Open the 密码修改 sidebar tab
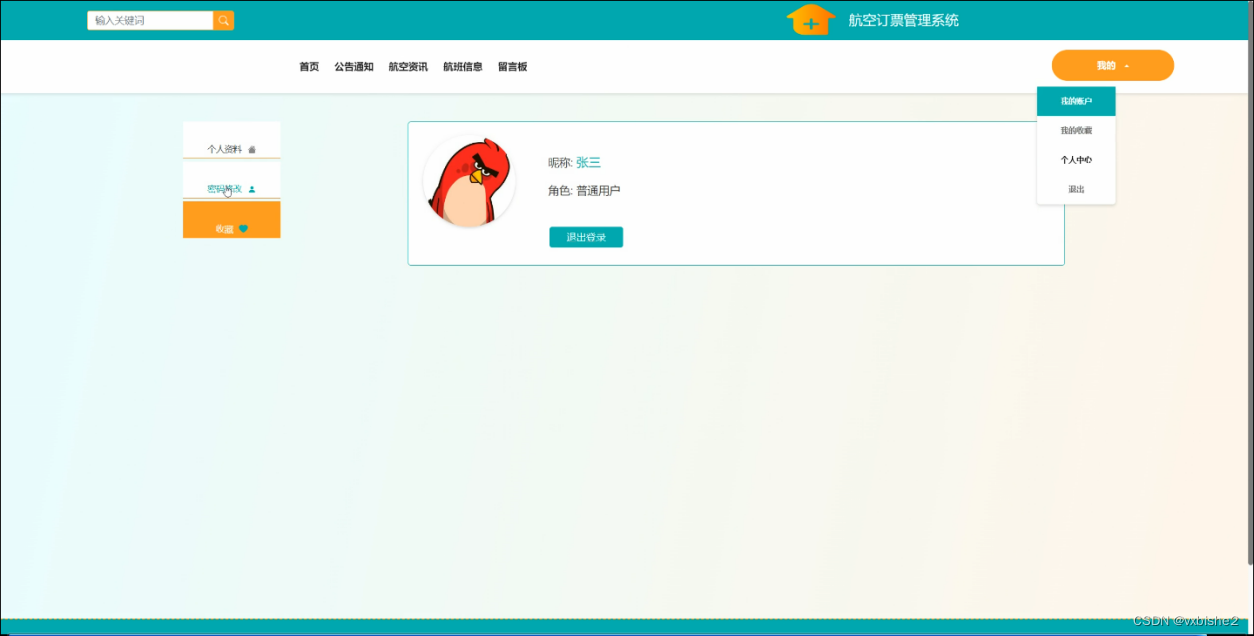1254x636 pixels. (x=232, y=180)
